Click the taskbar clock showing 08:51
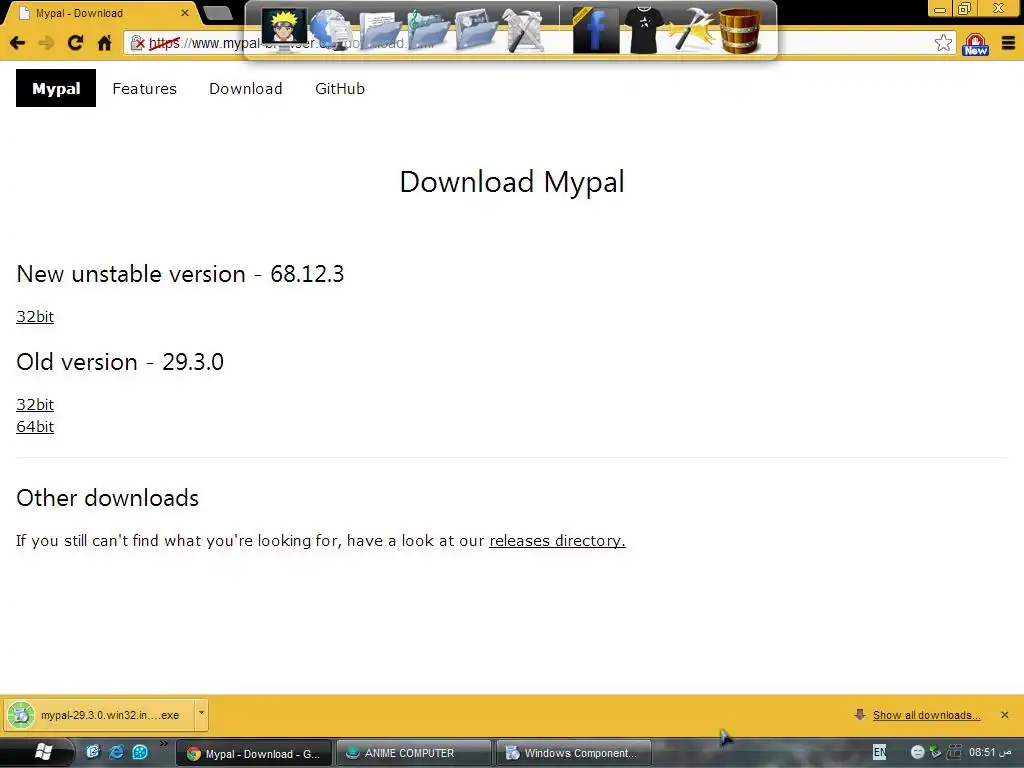 (x=990, y=752)
